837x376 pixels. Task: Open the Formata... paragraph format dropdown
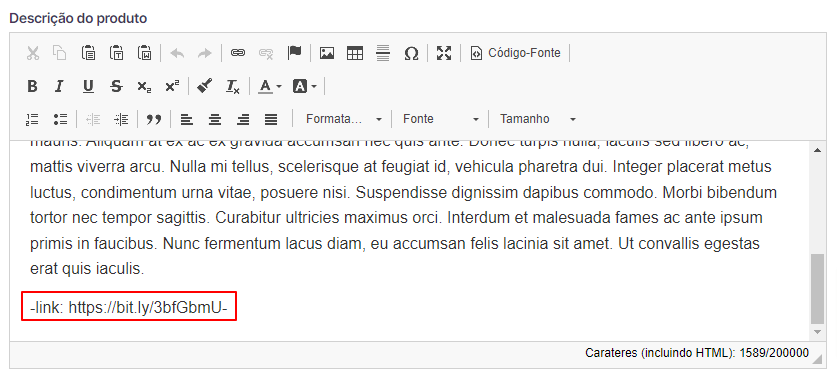point(343,119)
